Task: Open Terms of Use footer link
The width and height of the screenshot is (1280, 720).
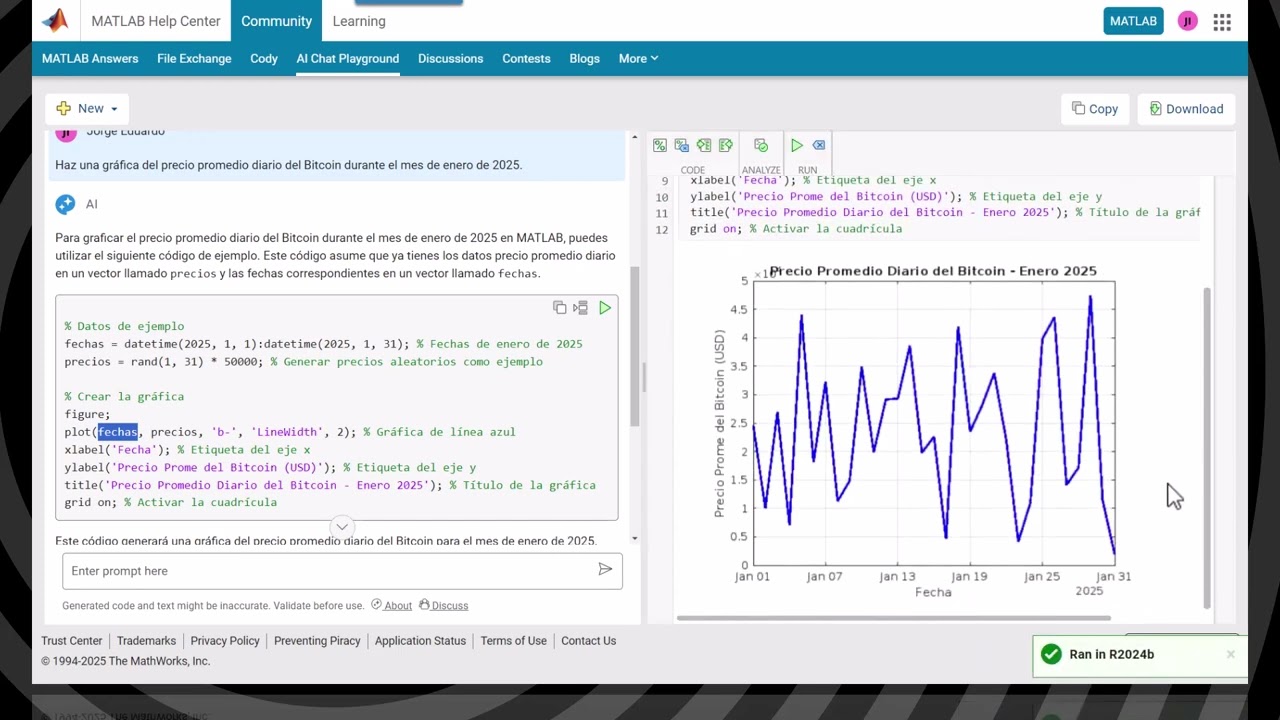Action: click(513, 640)
